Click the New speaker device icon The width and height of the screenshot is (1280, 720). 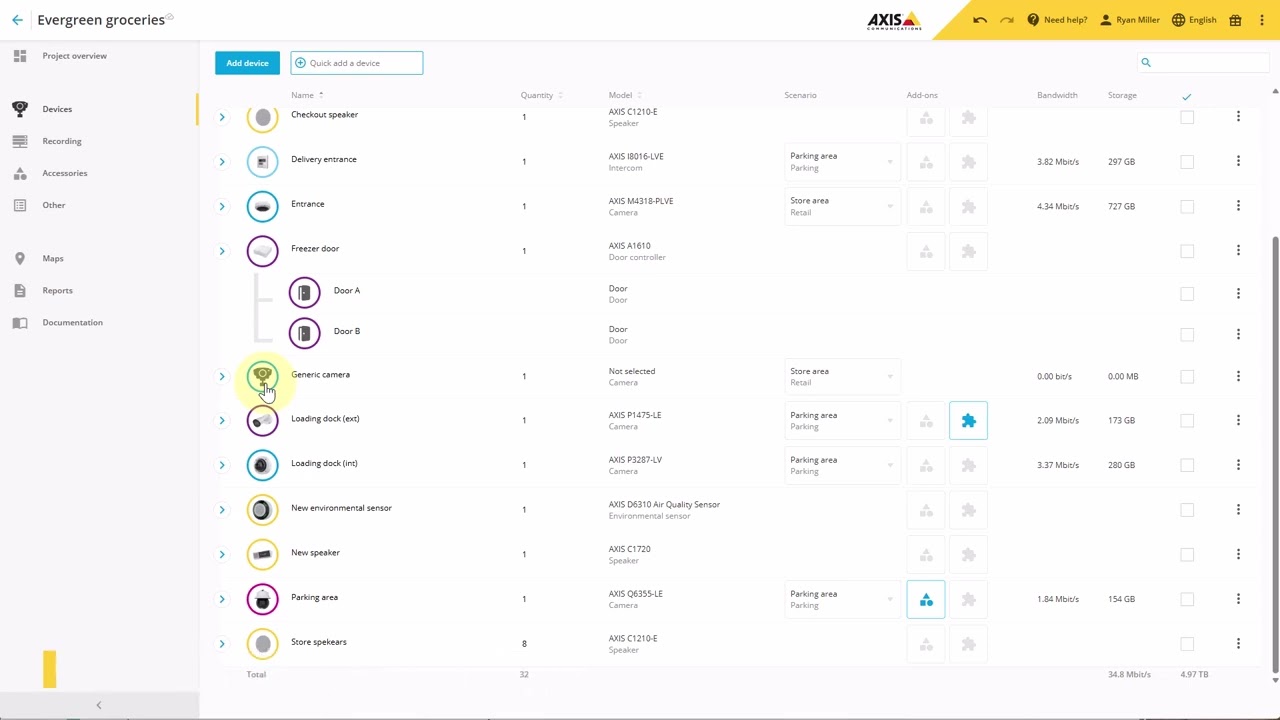point(262,554)
